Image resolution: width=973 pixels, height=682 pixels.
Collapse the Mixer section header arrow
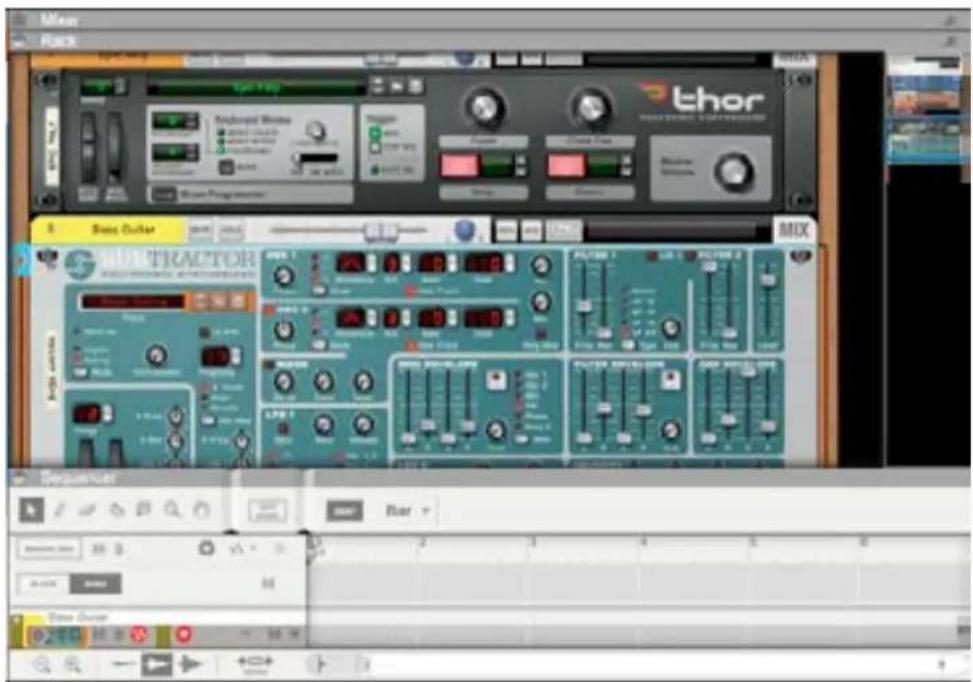click(x=19, y=20)
